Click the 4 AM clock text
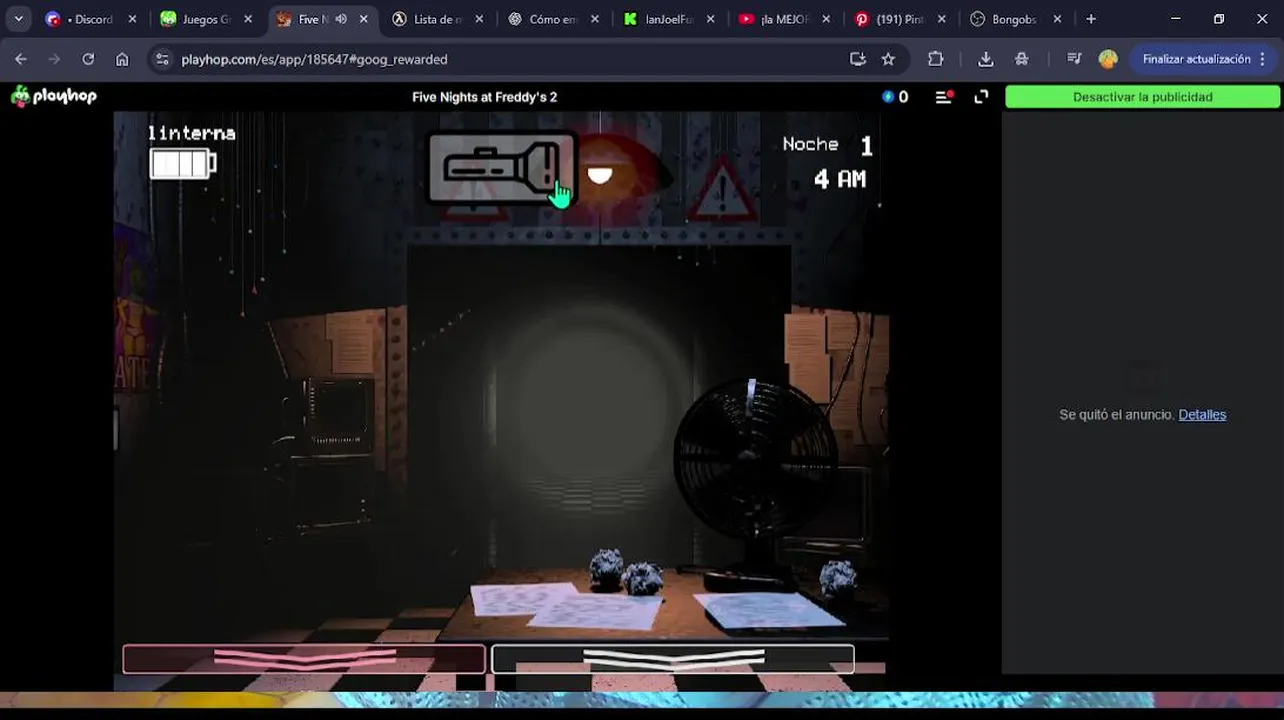1284x720 pixels. point(840,179)
